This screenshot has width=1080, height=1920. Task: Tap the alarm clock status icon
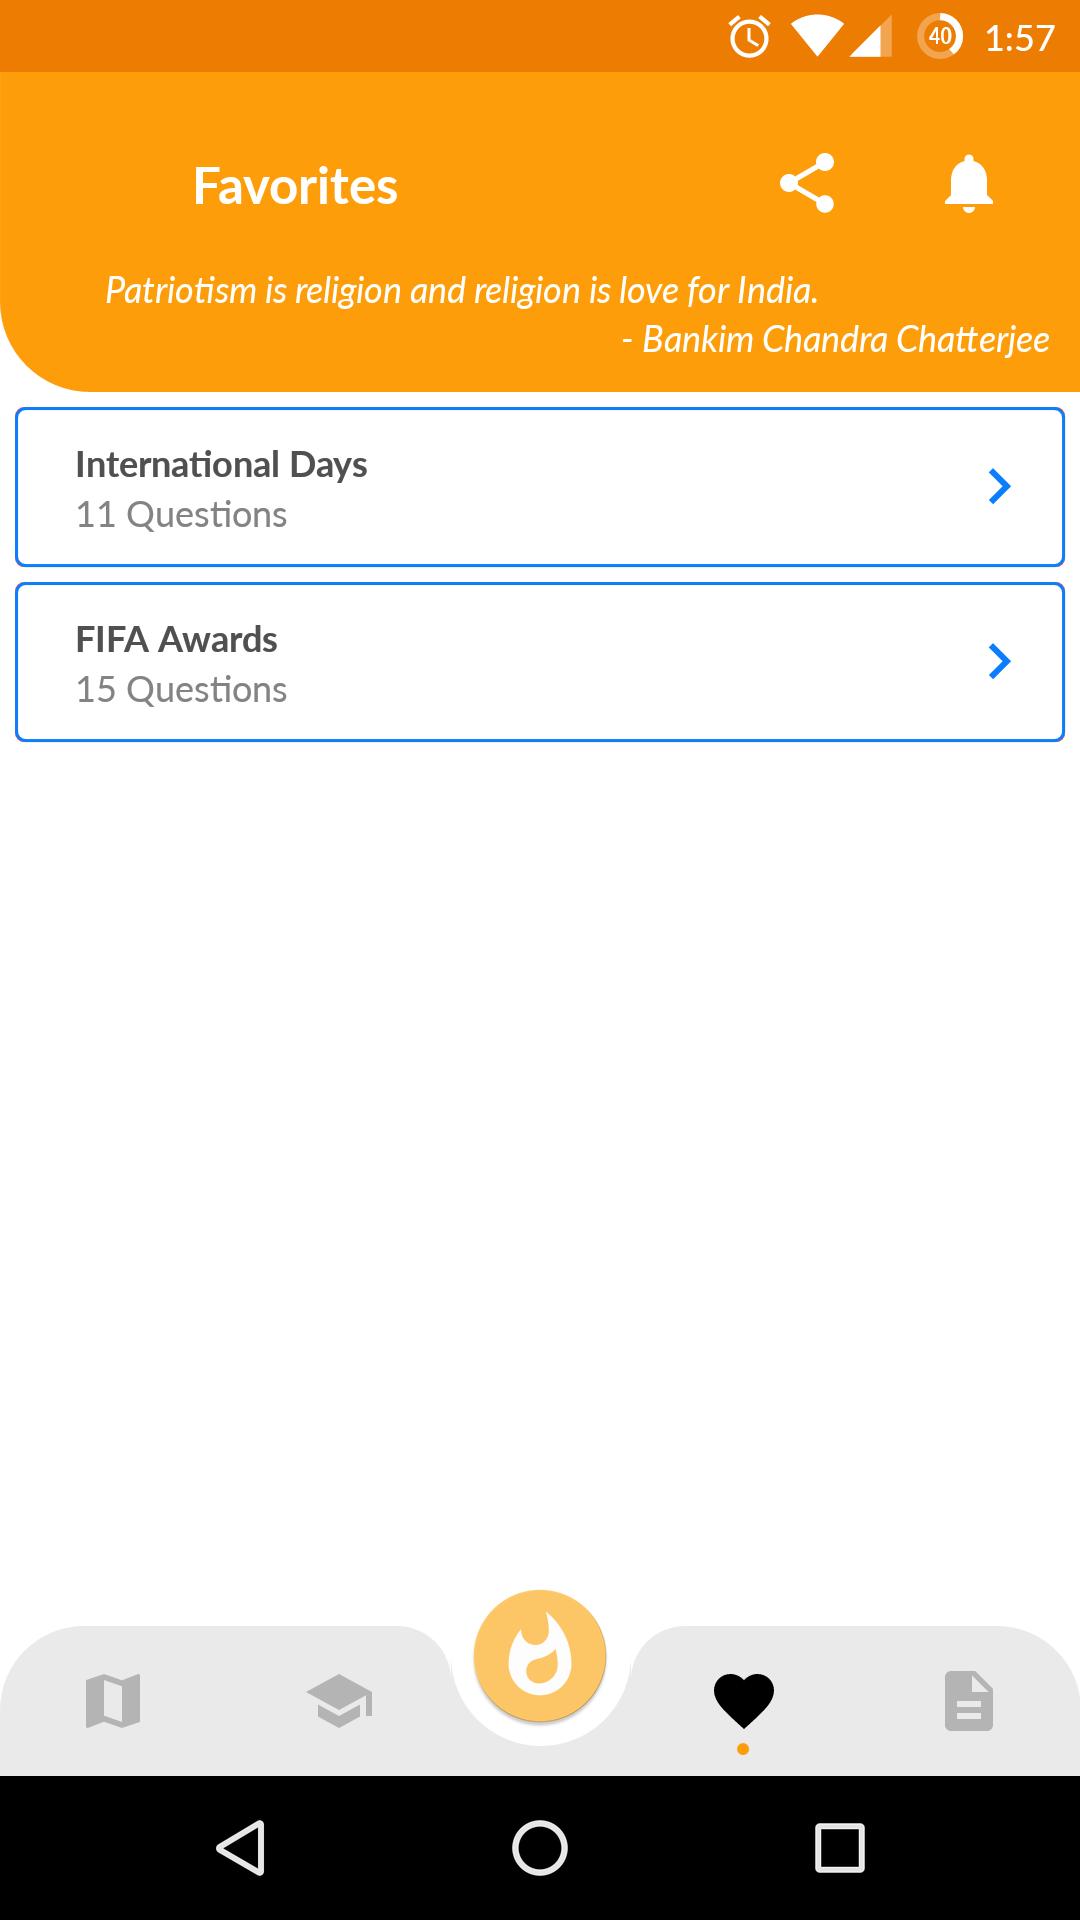749,38
